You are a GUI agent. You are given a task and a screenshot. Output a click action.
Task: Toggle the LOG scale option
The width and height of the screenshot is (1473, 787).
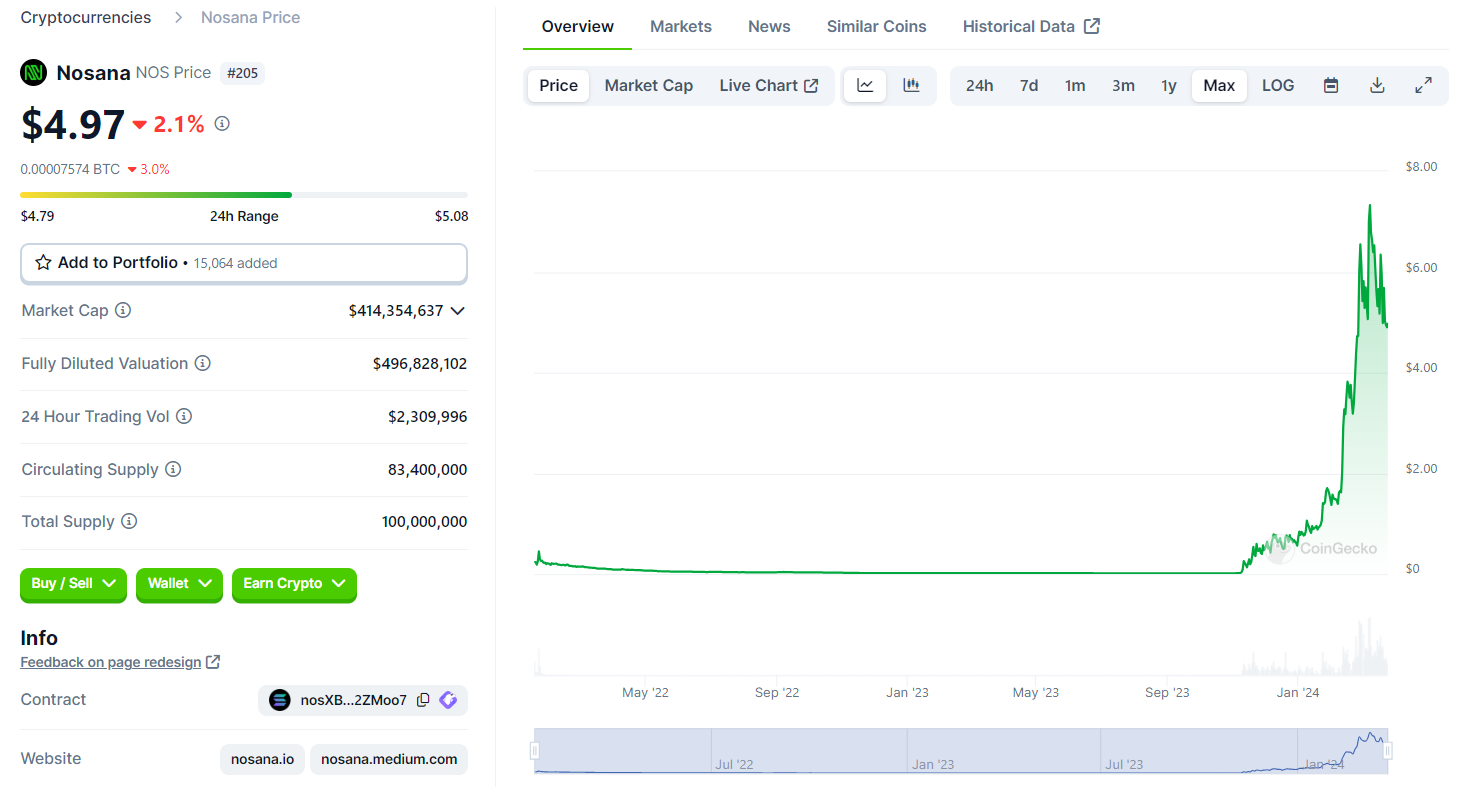tap(1277, 86)
